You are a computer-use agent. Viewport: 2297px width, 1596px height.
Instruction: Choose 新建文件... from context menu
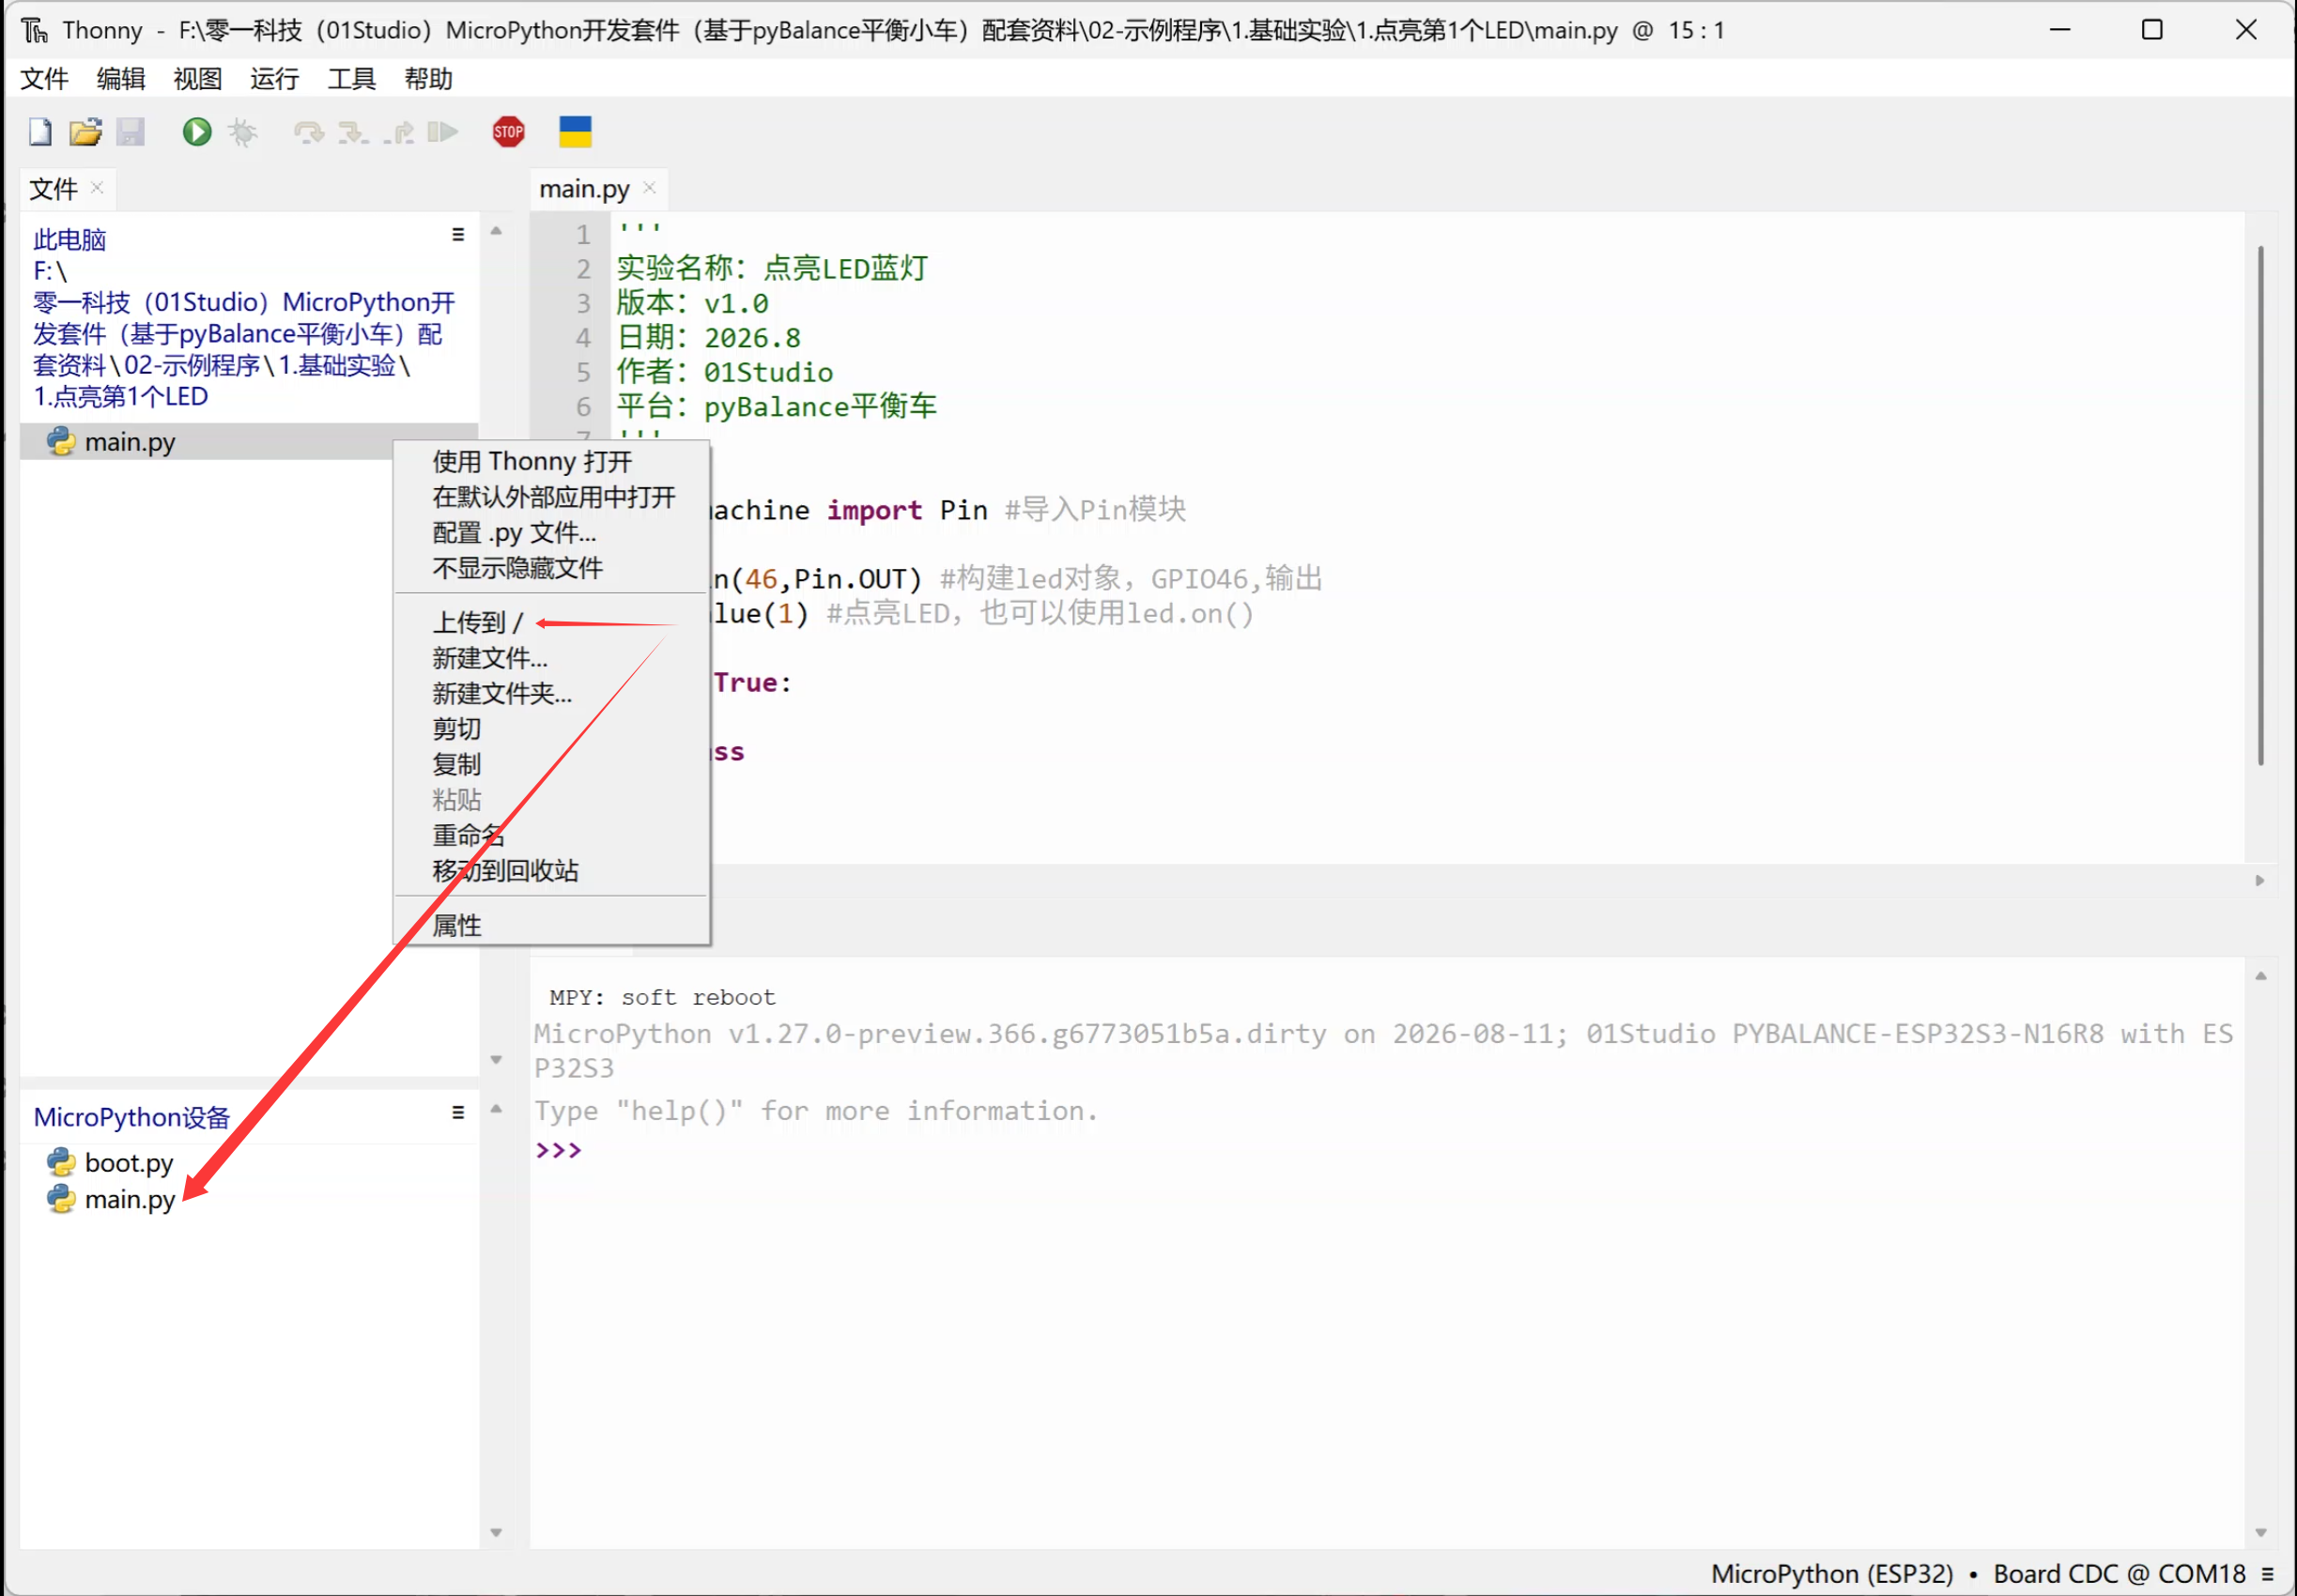point(552,658)
